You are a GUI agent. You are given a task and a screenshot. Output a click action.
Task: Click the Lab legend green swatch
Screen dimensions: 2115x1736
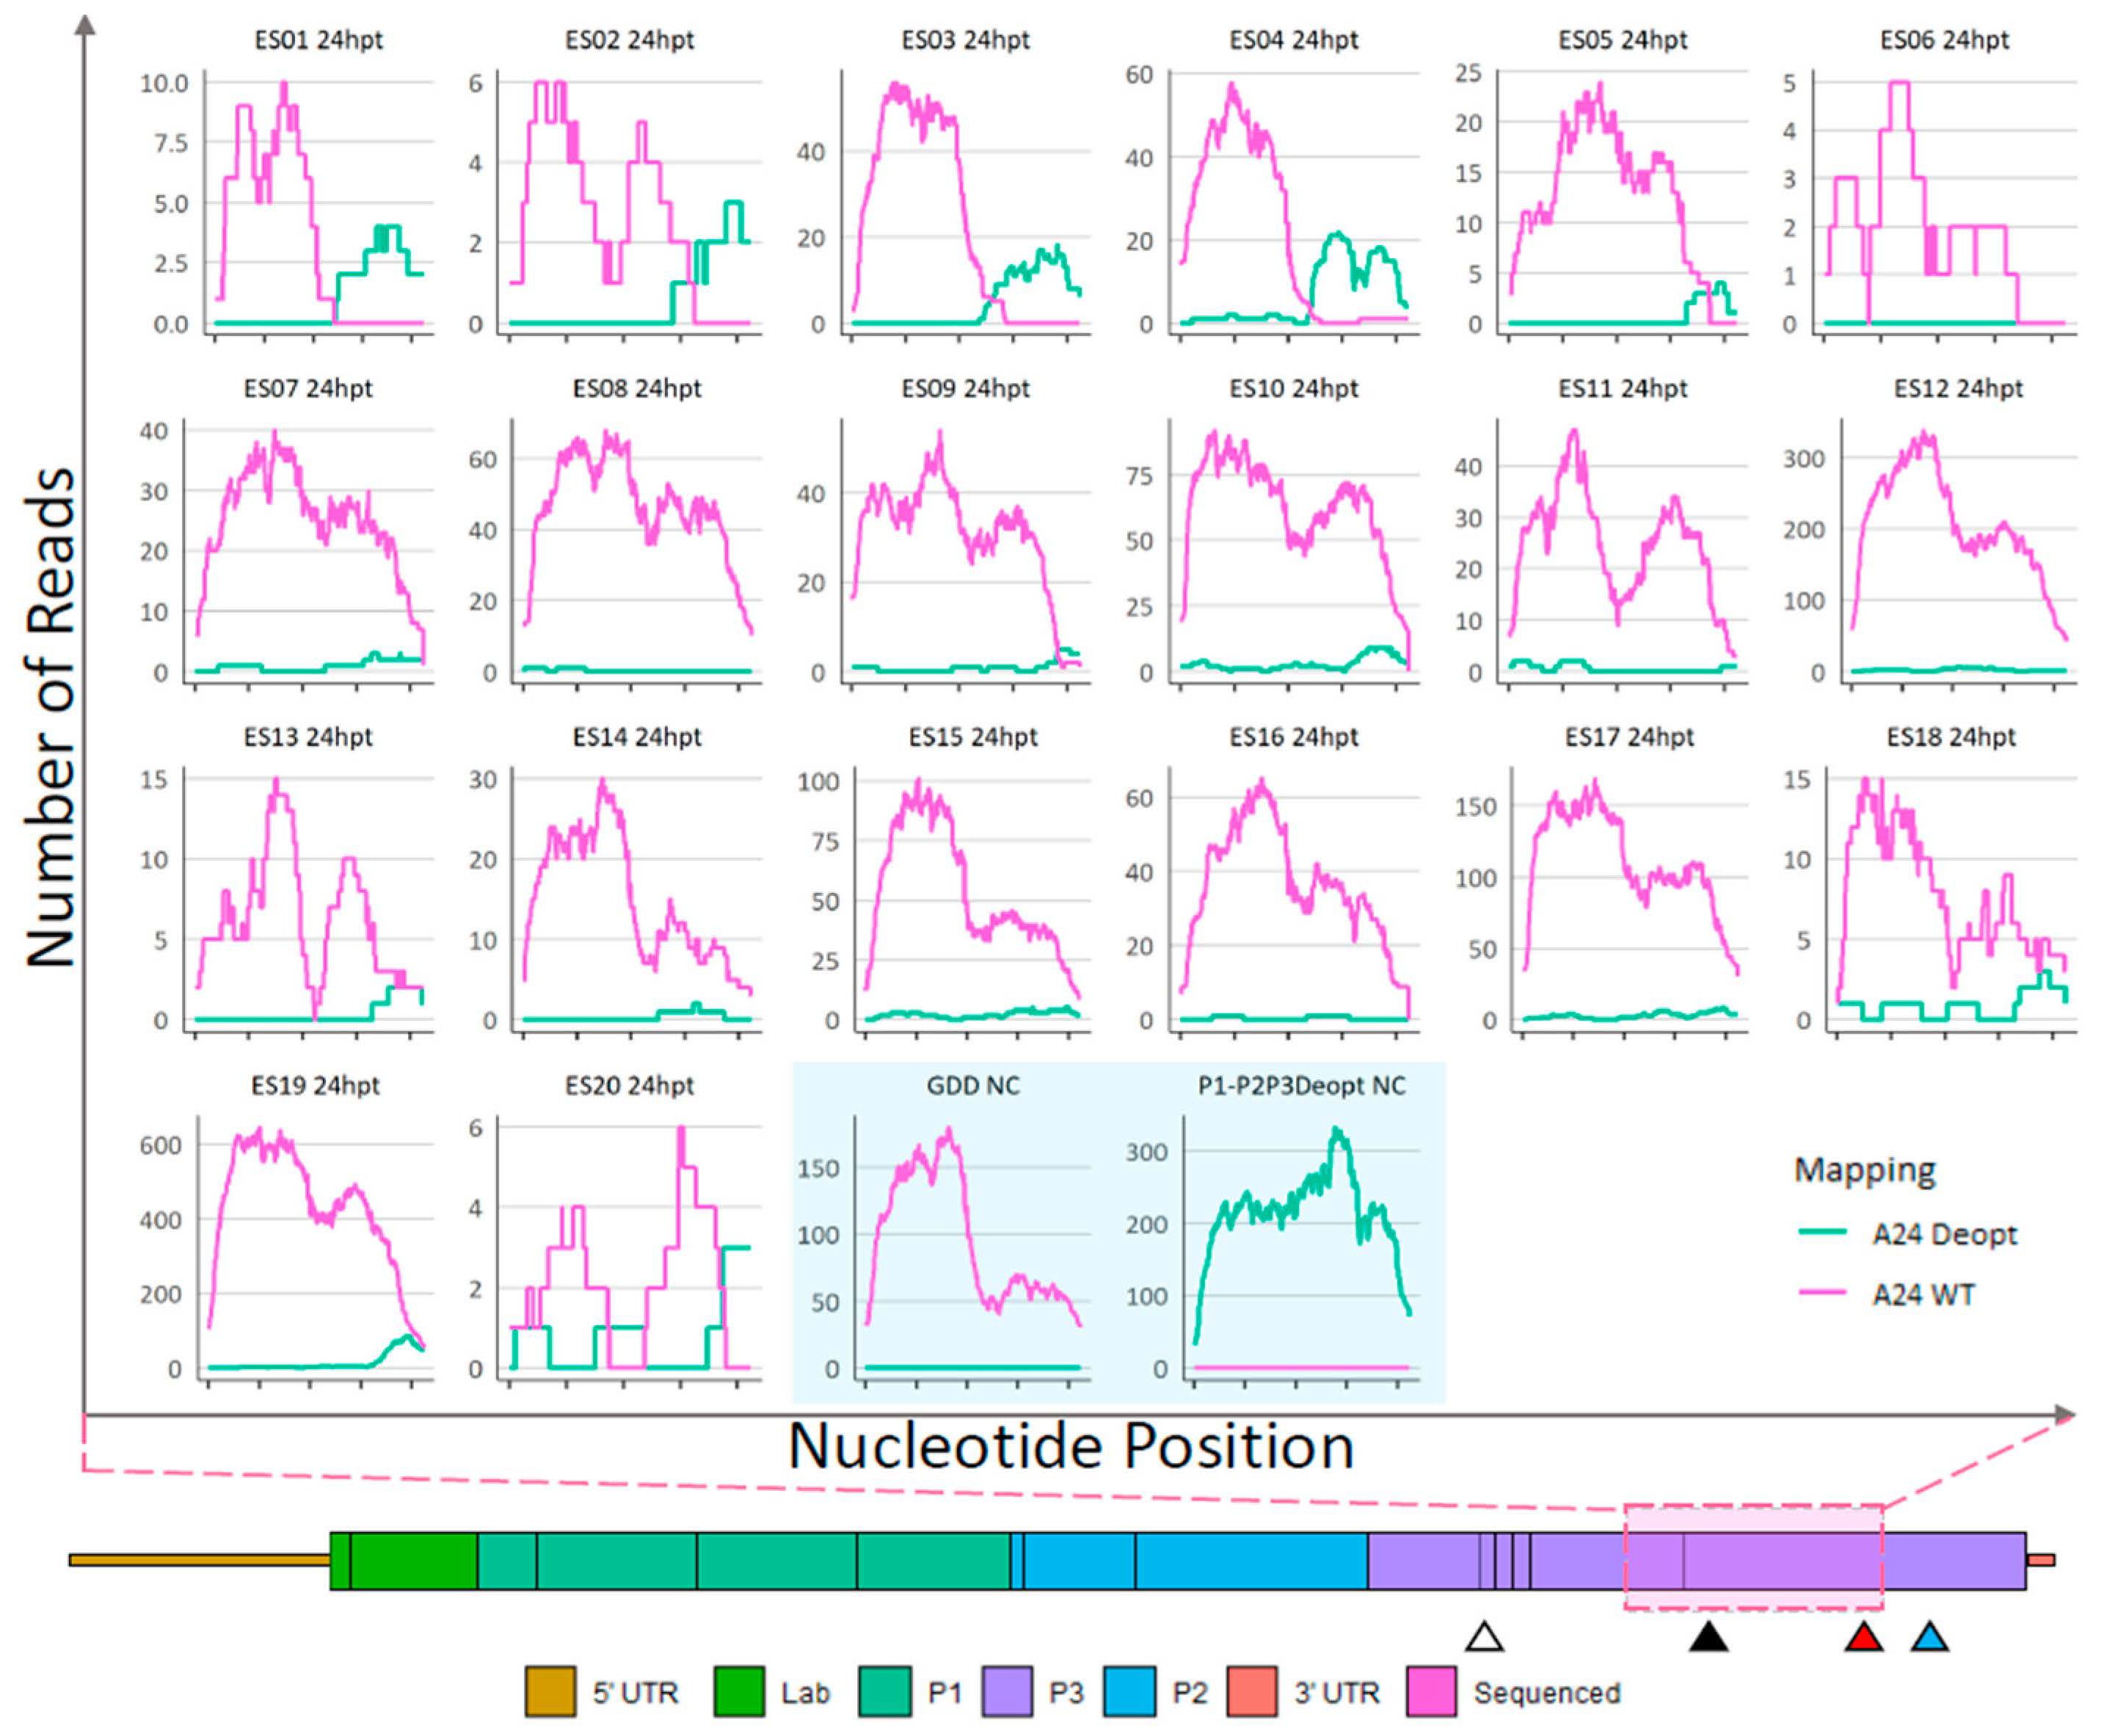pos(739,1692)
